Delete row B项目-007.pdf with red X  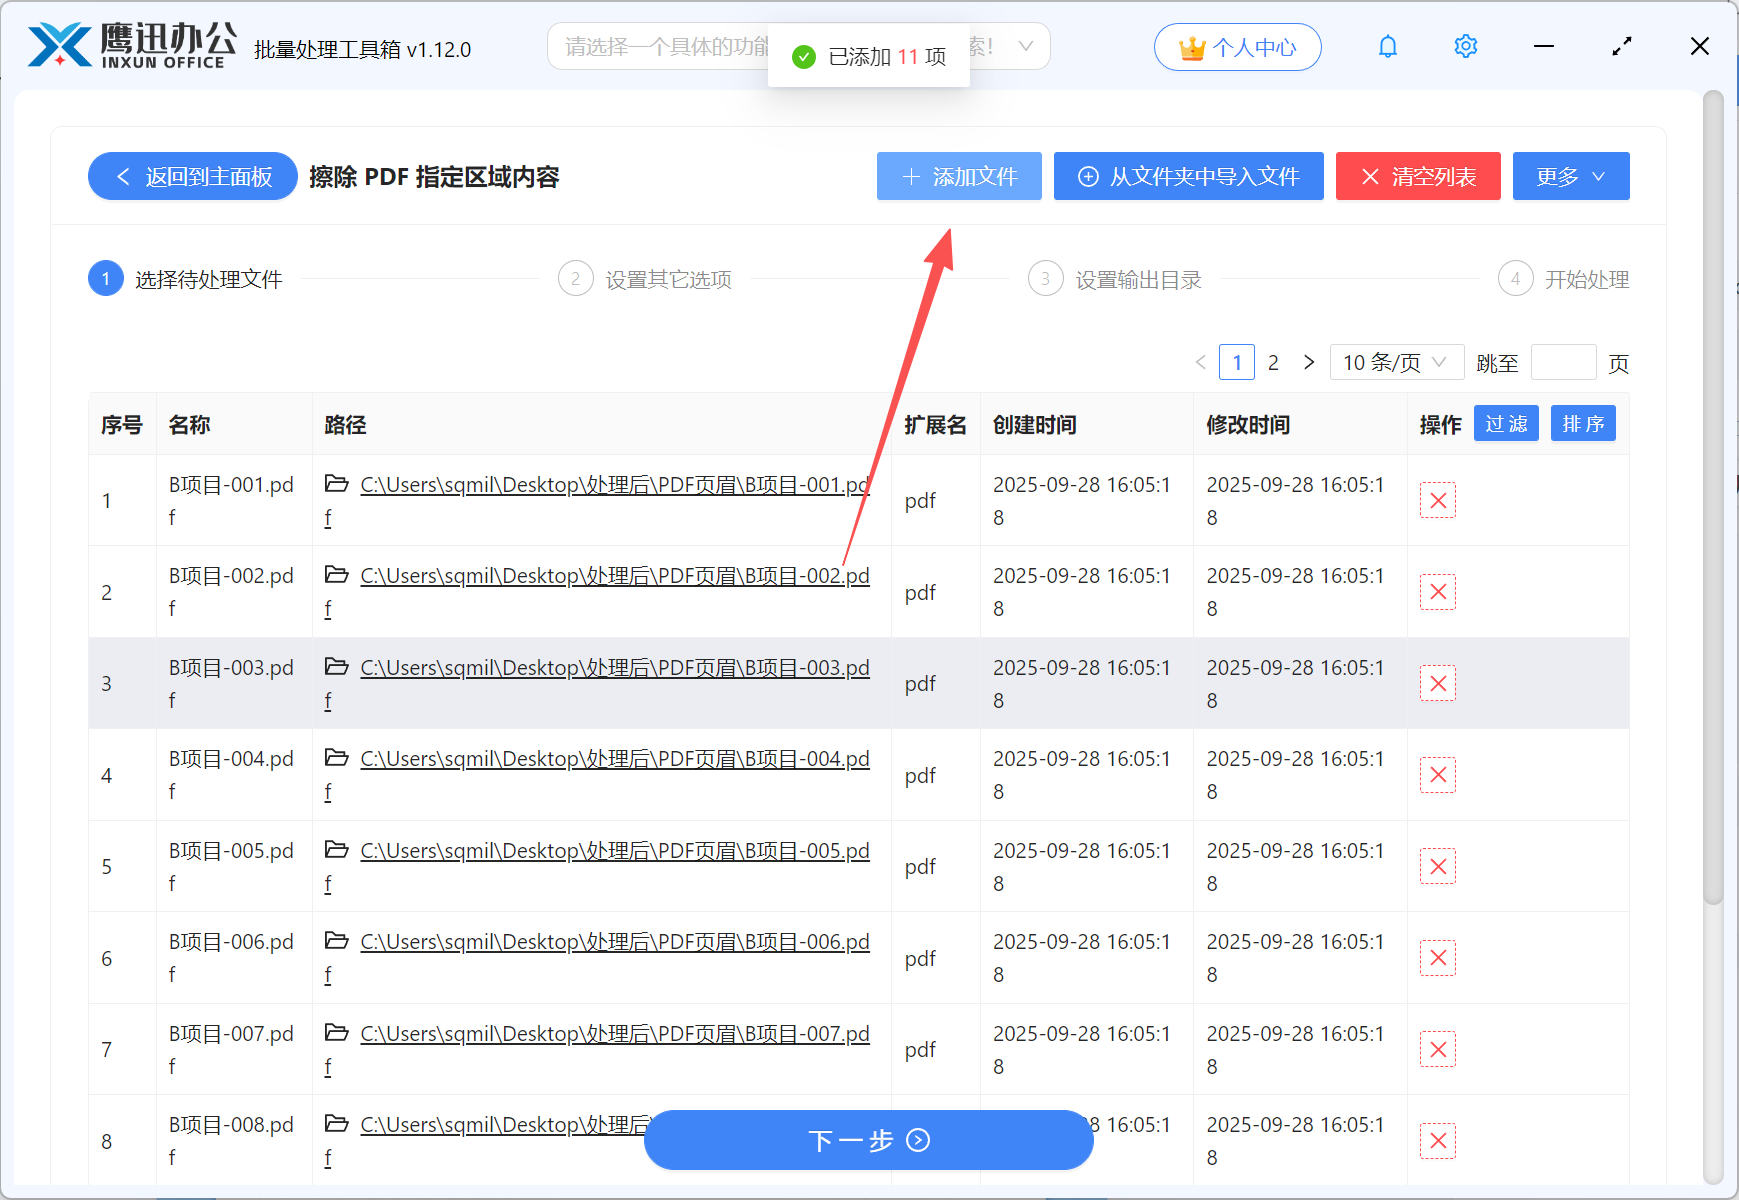point(1438,1049)
